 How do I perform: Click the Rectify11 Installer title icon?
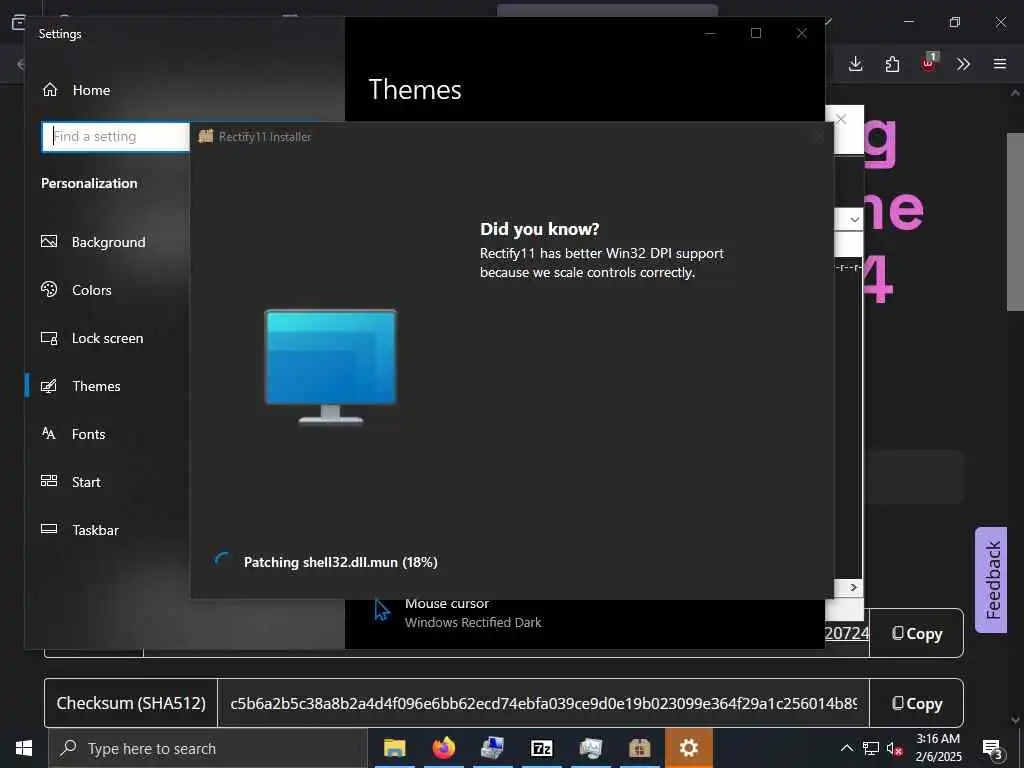[206, 136]
